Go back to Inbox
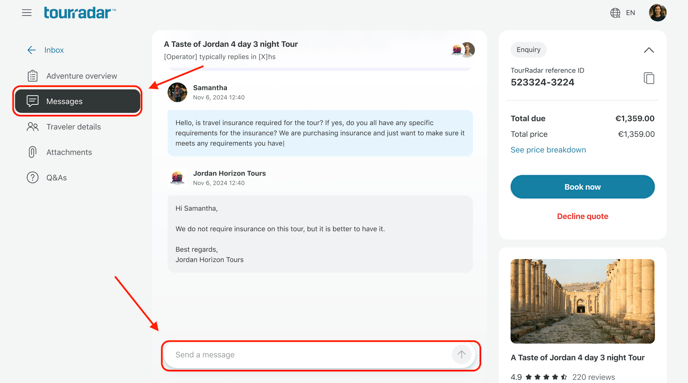 pos(54,50)
